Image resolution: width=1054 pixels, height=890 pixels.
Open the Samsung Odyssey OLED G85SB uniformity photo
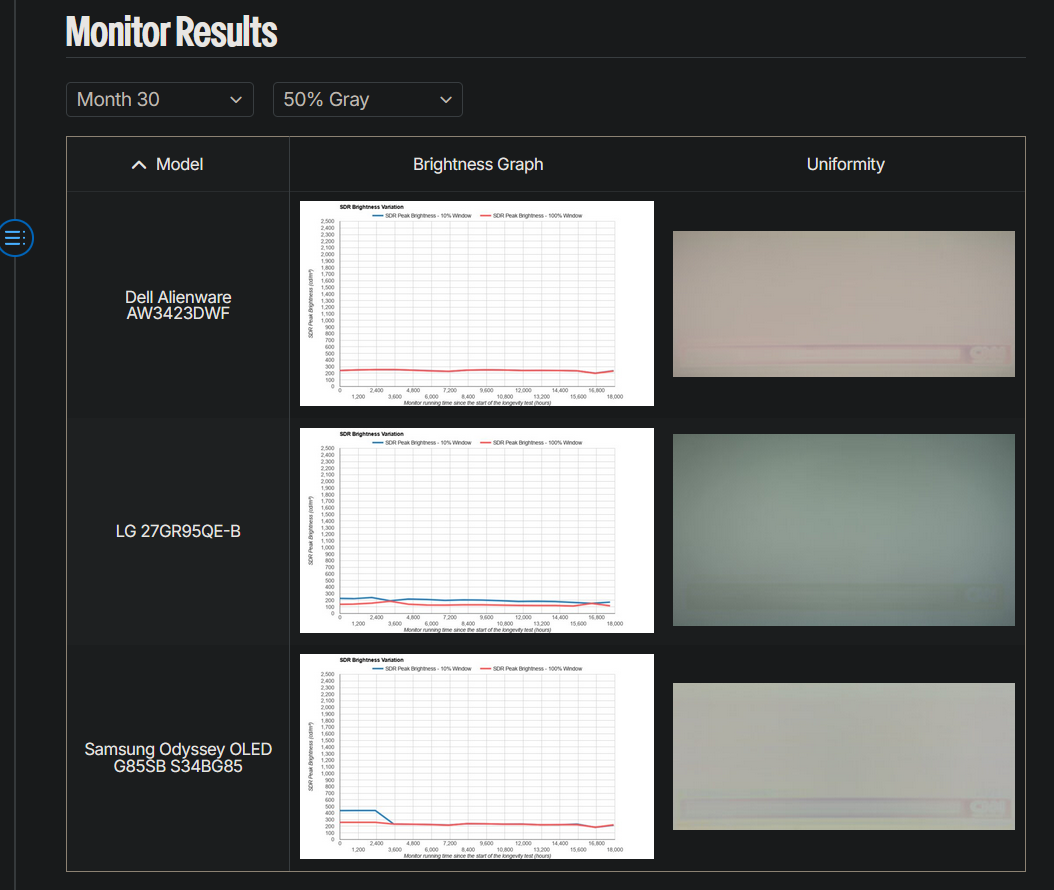844,756
